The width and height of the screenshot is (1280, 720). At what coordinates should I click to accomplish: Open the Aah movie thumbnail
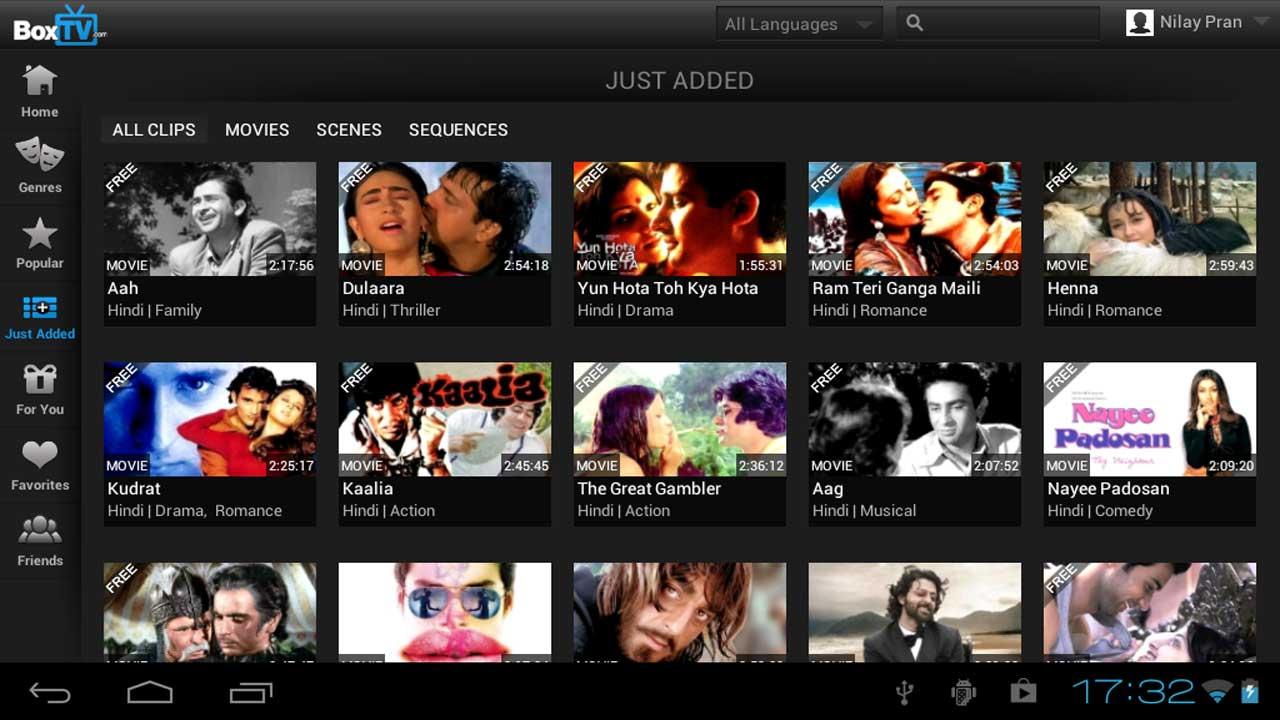210,219
